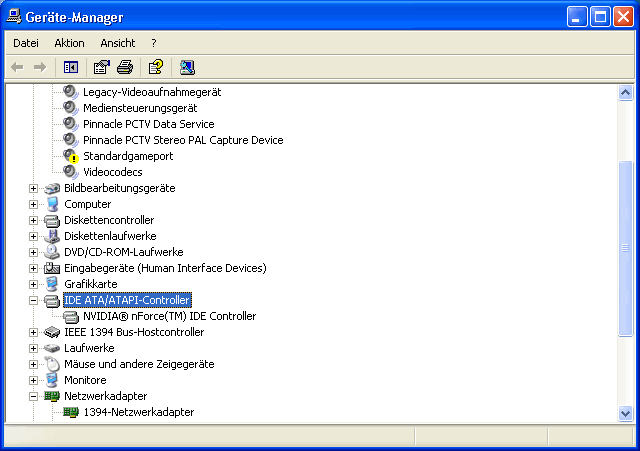Expand the Diskettenlaufwerke node
Screen dimensions: 640x451
[x=33, y=236]
